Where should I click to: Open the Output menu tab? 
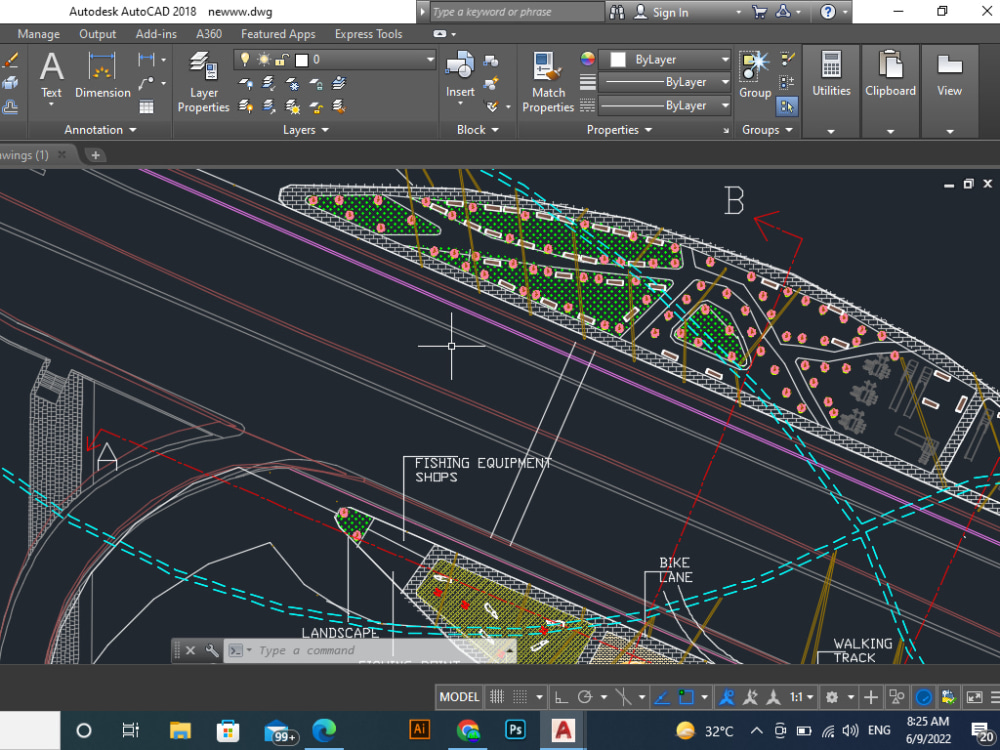point(97,33)
